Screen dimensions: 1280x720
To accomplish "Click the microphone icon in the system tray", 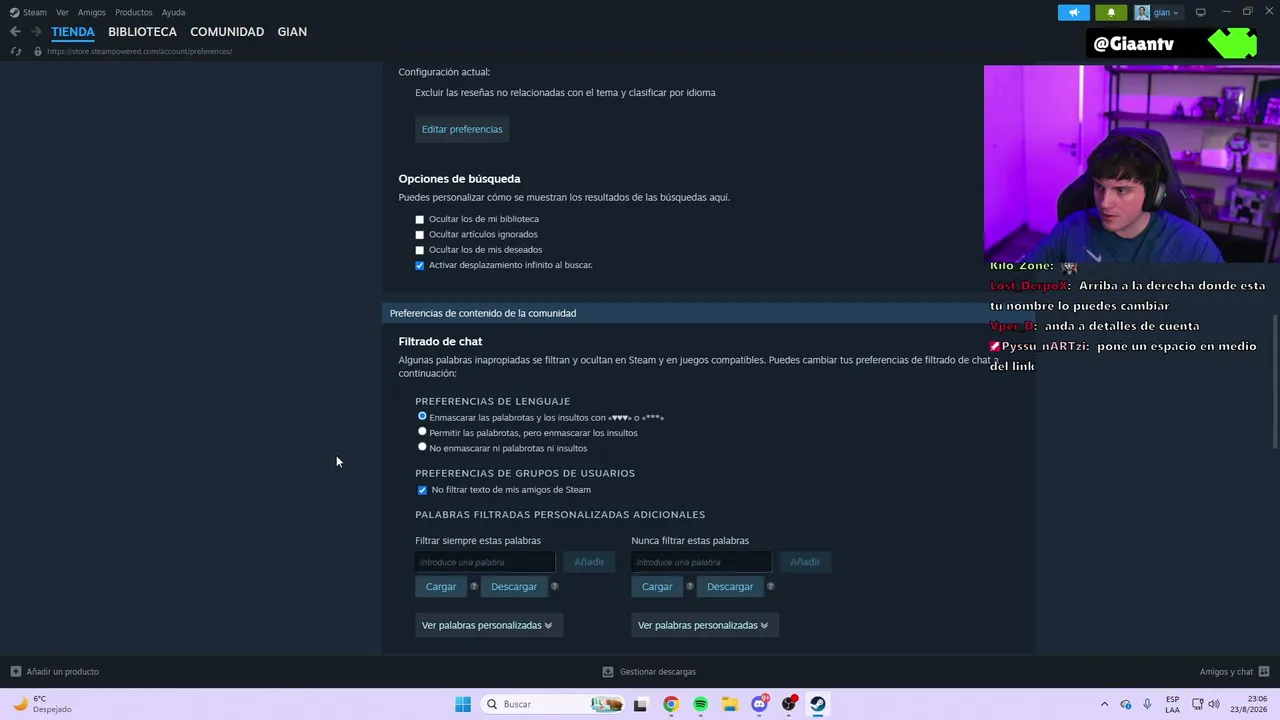I will point(1147,704).
